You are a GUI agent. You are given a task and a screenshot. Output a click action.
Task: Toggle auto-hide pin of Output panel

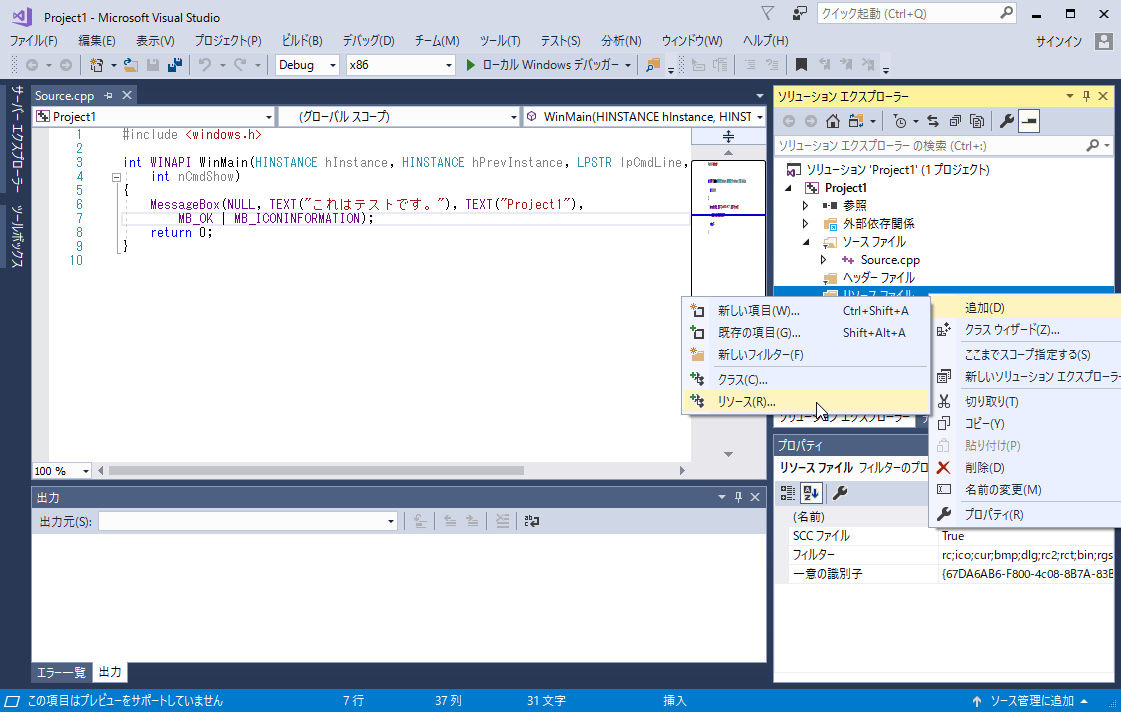tap(739, 497)
